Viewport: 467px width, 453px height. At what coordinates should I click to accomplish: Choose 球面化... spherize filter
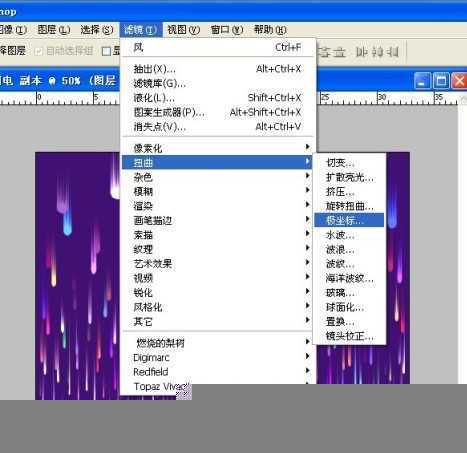click(349, 307)
